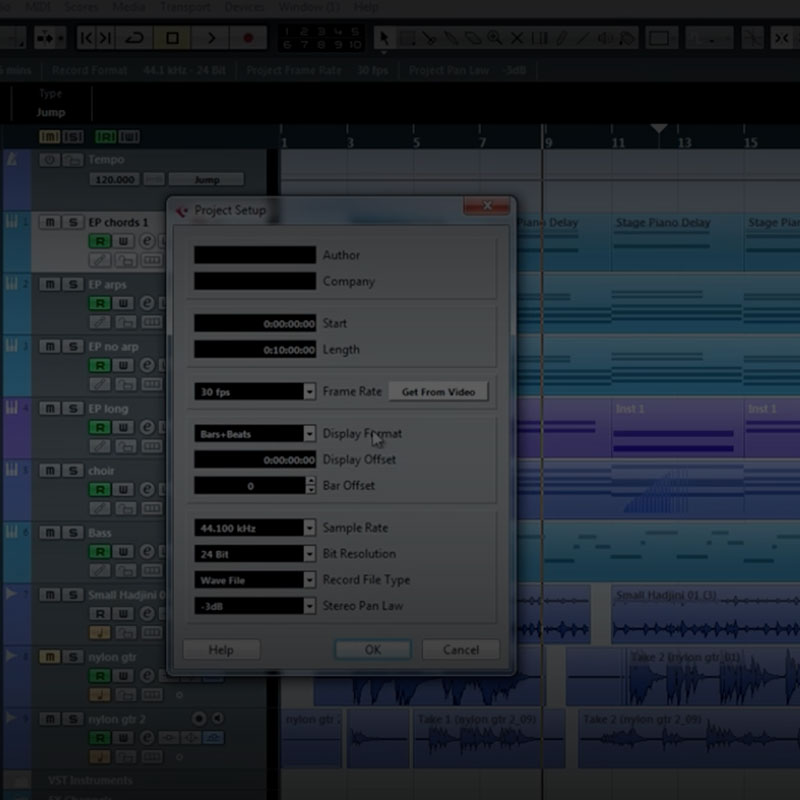Image resolution: width=800 pixels, height=800 pixels.
Task: Select the Range Selection tool
Action: coord(407,38)
